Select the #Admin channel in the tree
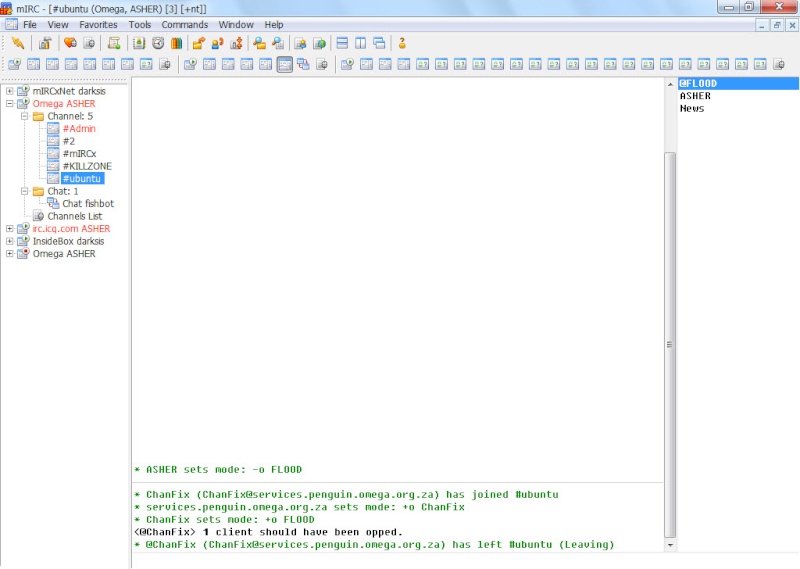Screen dimensions: 800x569 [x=79, y=129]
